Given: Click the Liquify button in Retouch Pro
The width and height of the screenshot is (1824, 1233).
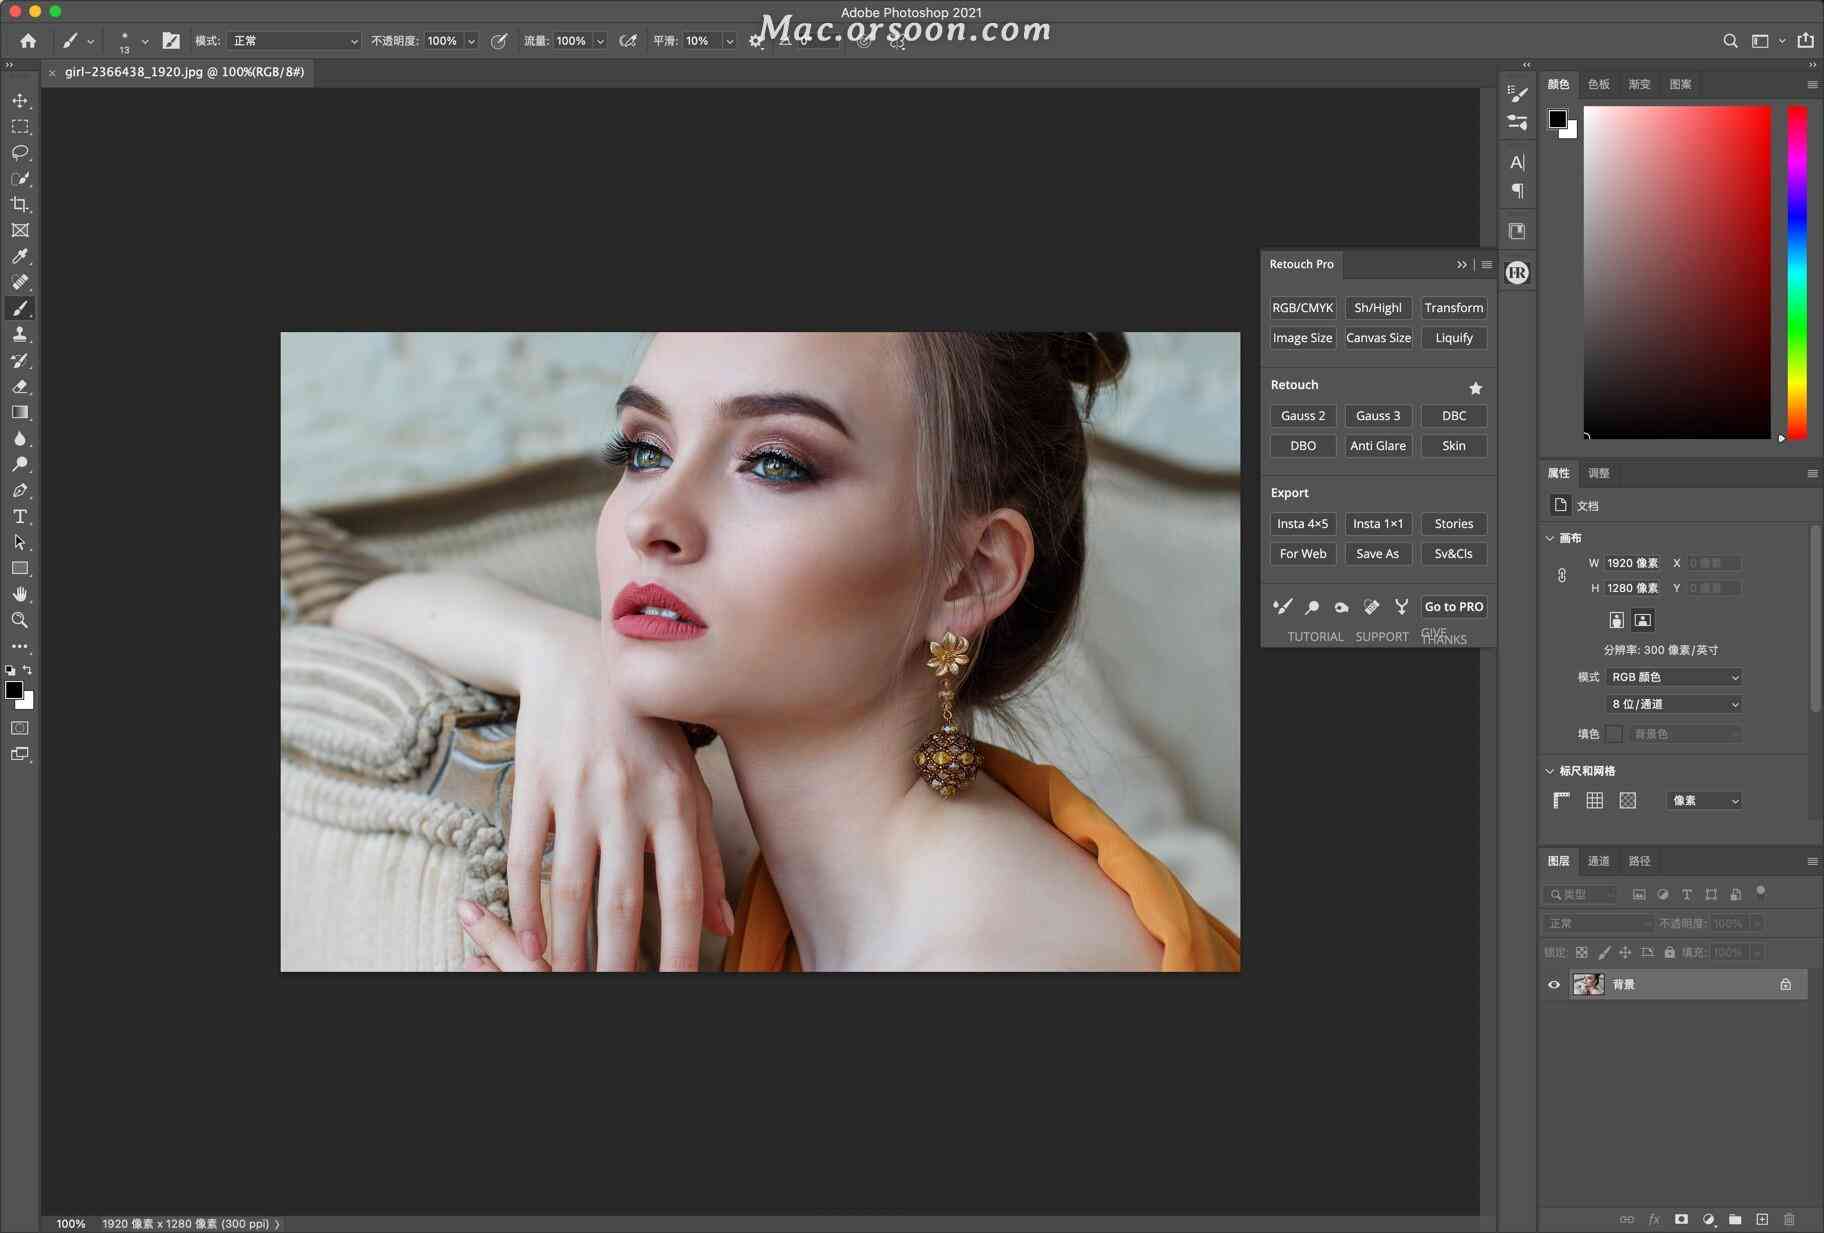Looking at the screenshot, I should pos(1454,338).
